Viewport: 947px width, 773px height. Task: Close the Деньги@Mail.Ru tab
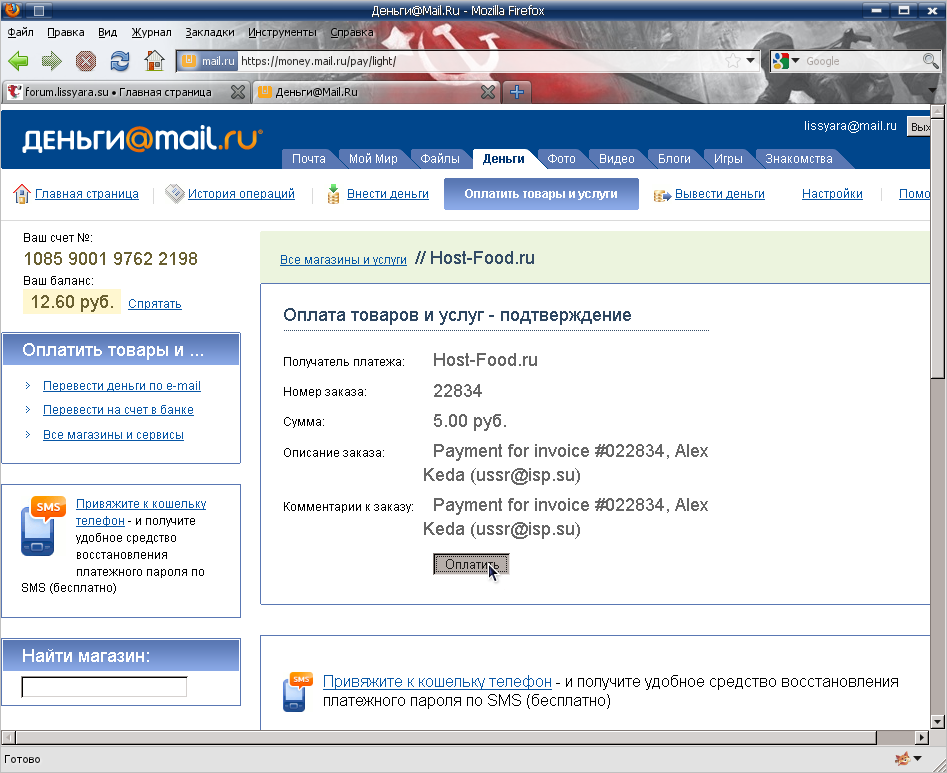(488, 92)
